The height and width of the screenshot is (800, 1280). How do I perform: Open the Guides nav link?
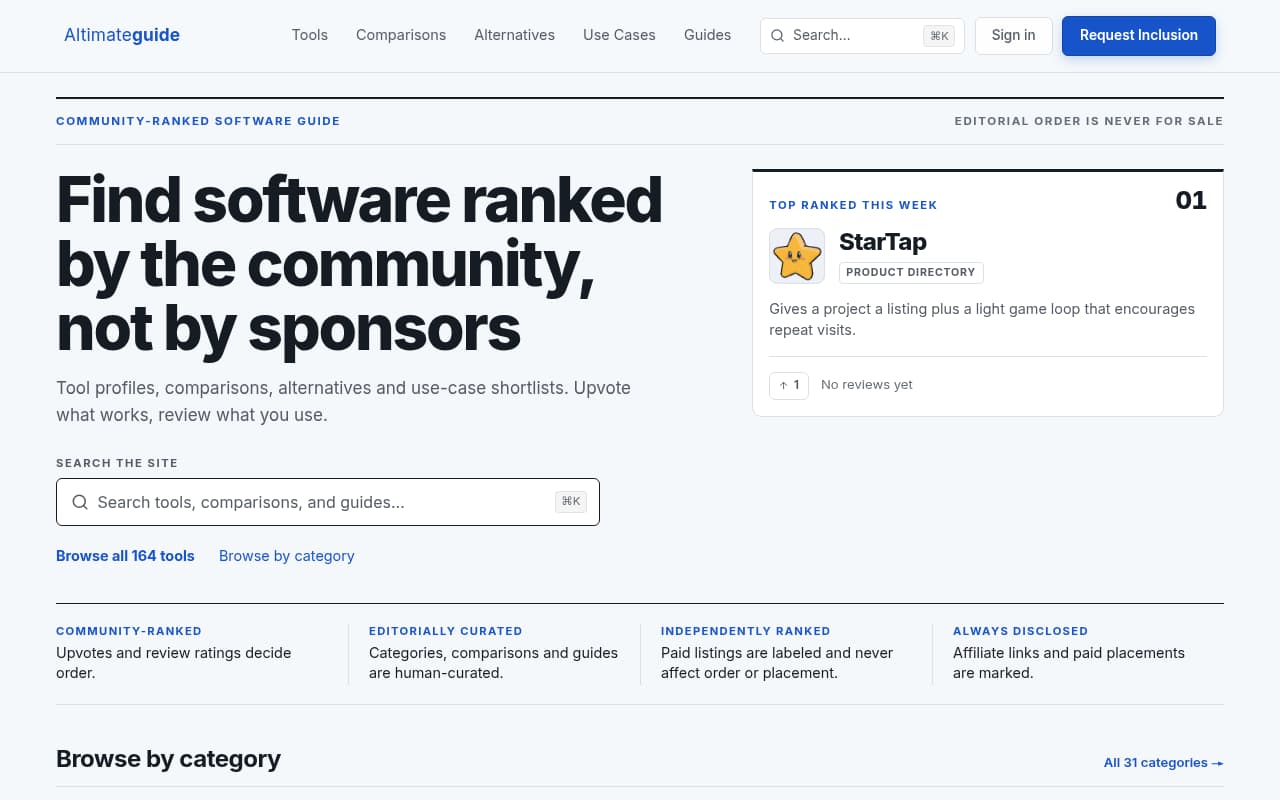(x=707, y=35)
